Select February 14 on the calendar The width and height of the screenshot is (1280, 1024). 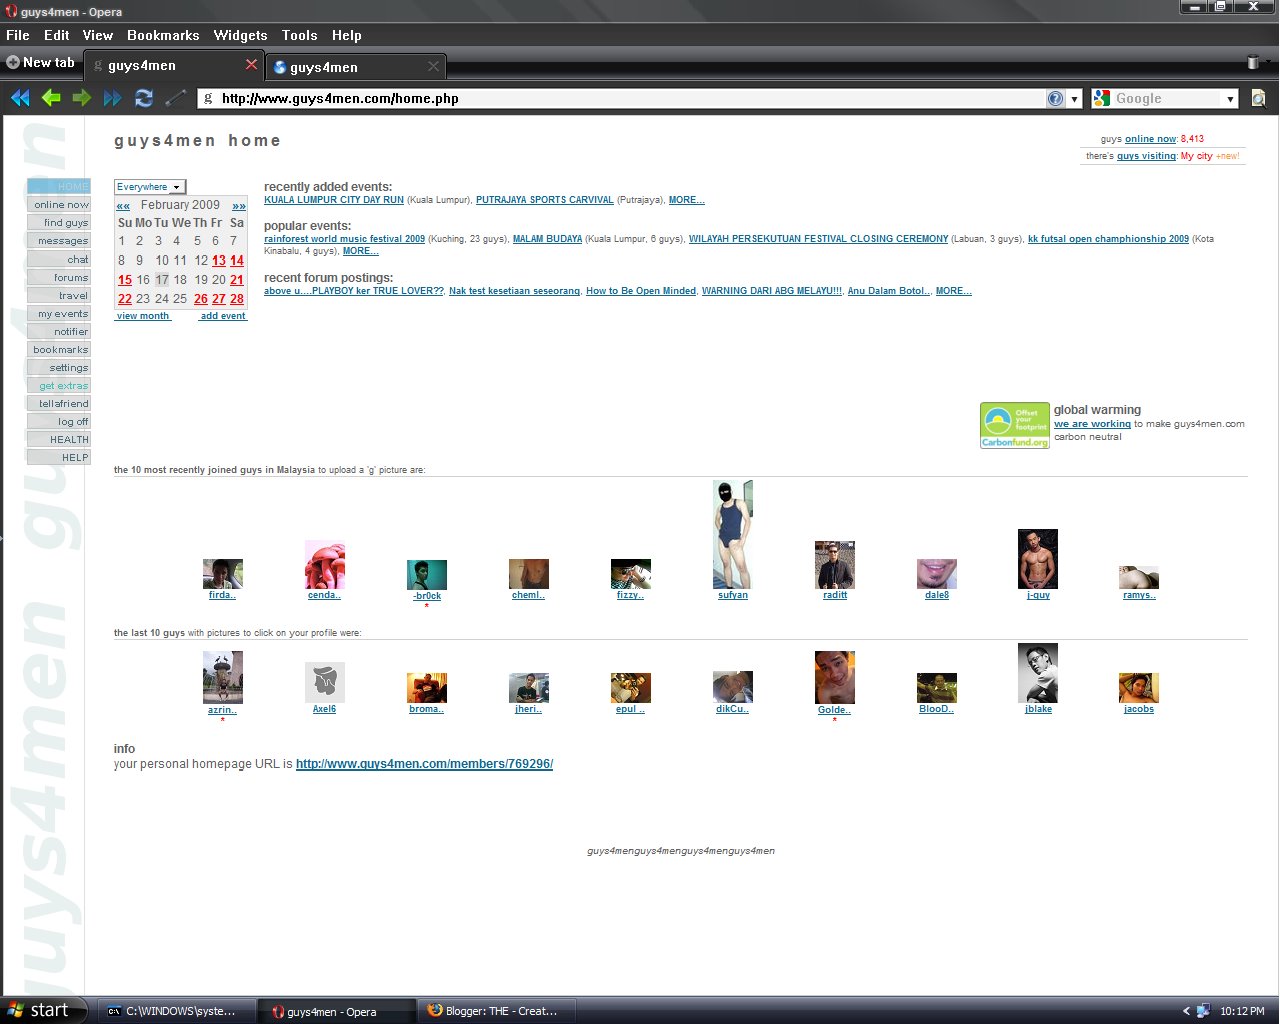pyautogui.click(x=237, y=260)
